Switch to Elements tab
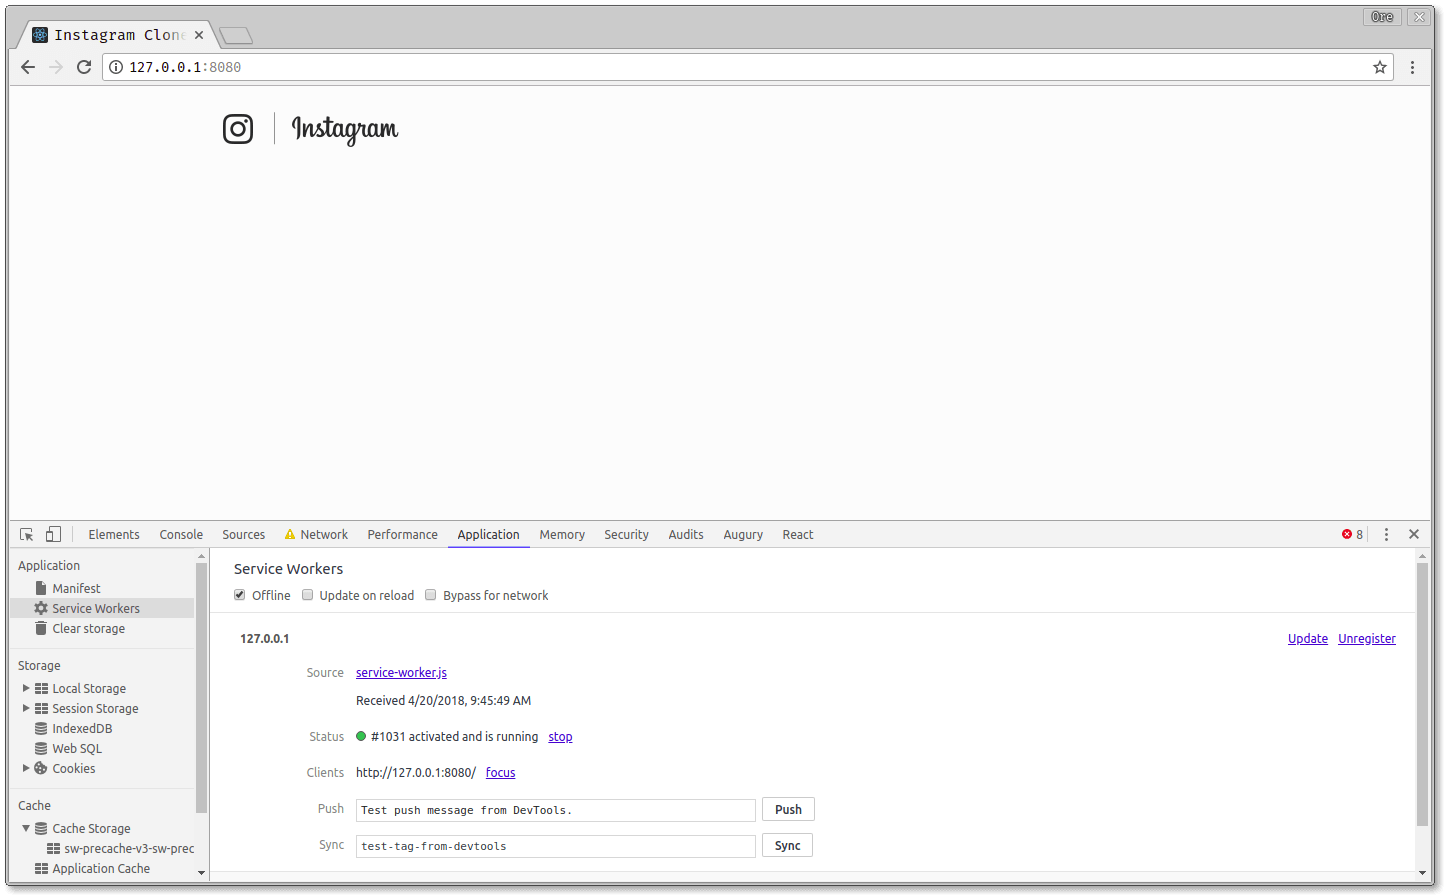1444x895 pixels. (114, 535)
